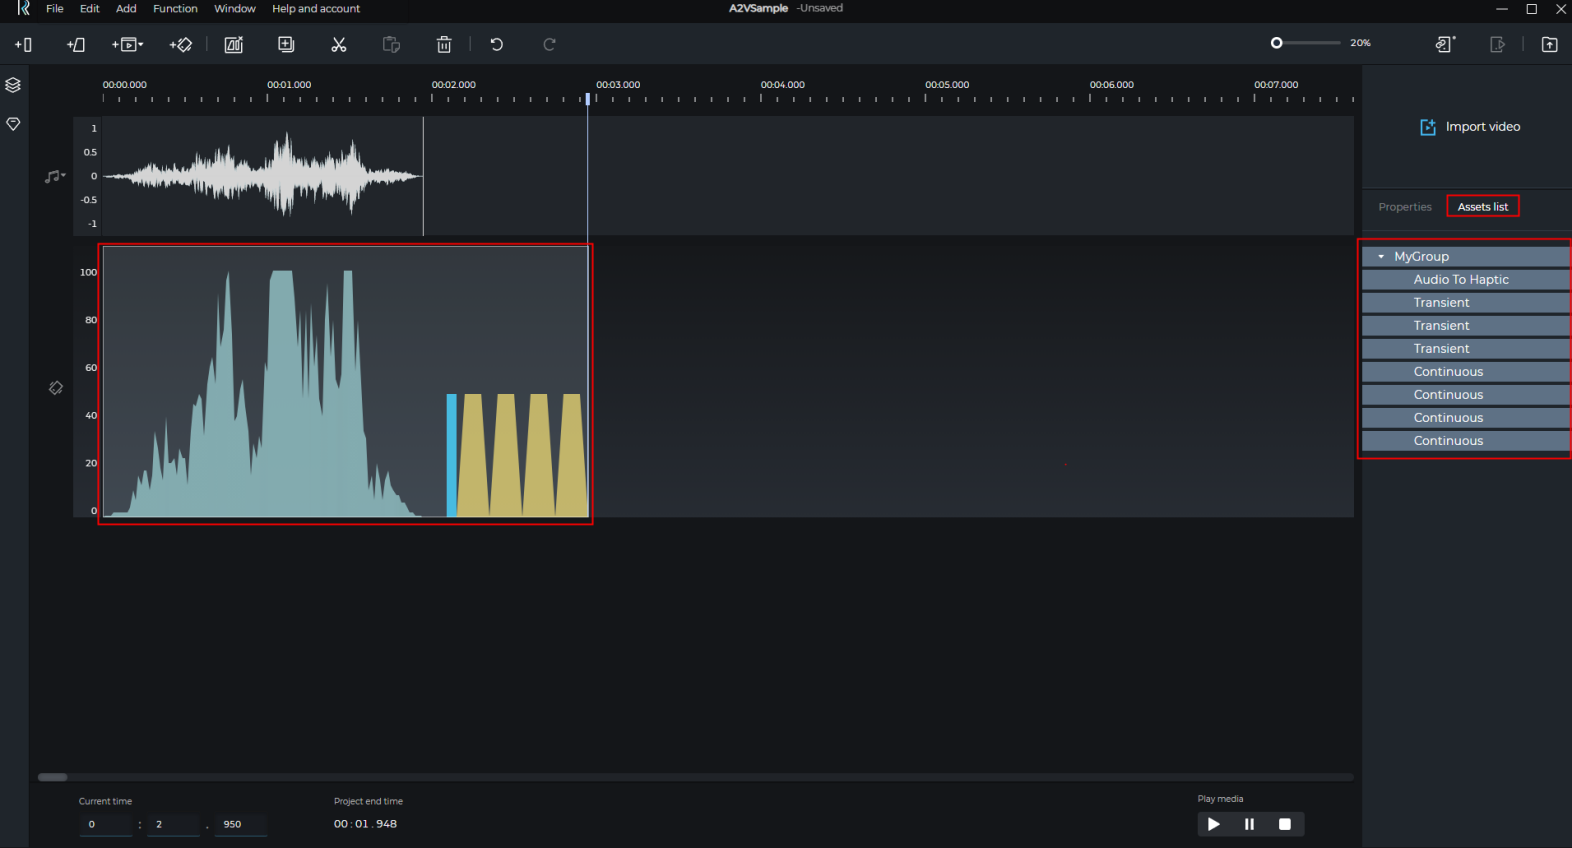Click the device link icon in toolbar

[1445, 44]
